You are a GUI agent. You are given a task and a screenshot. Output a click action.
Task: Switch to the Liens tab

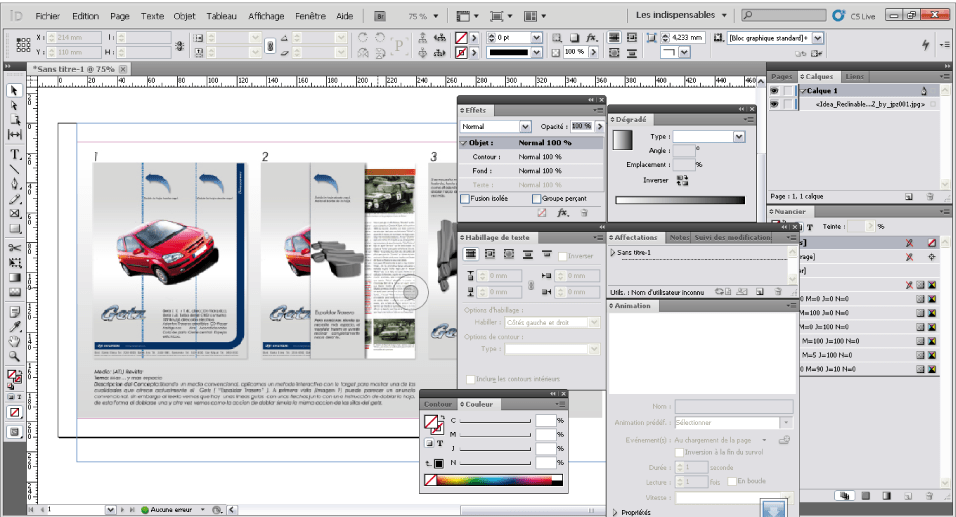(x=854, y=77)
